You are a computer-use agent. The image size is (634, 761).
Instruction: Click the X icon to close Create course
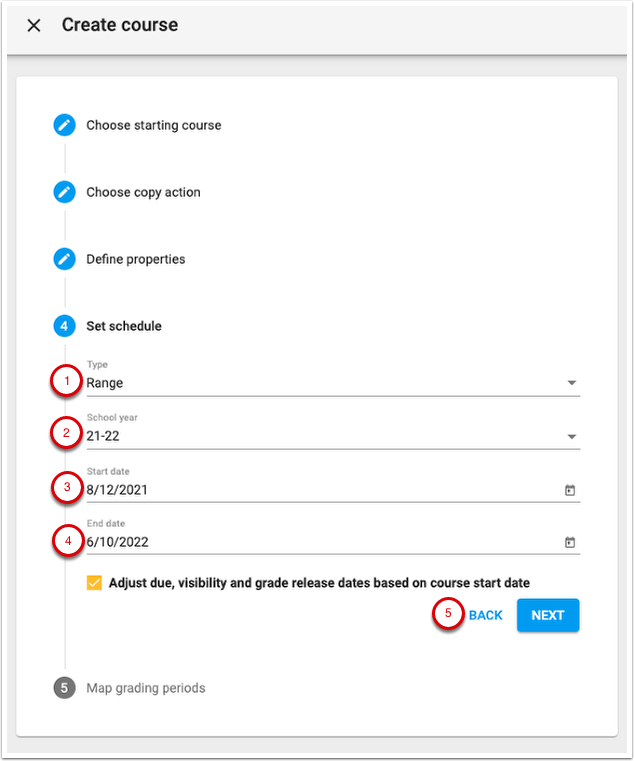[34, 26]
